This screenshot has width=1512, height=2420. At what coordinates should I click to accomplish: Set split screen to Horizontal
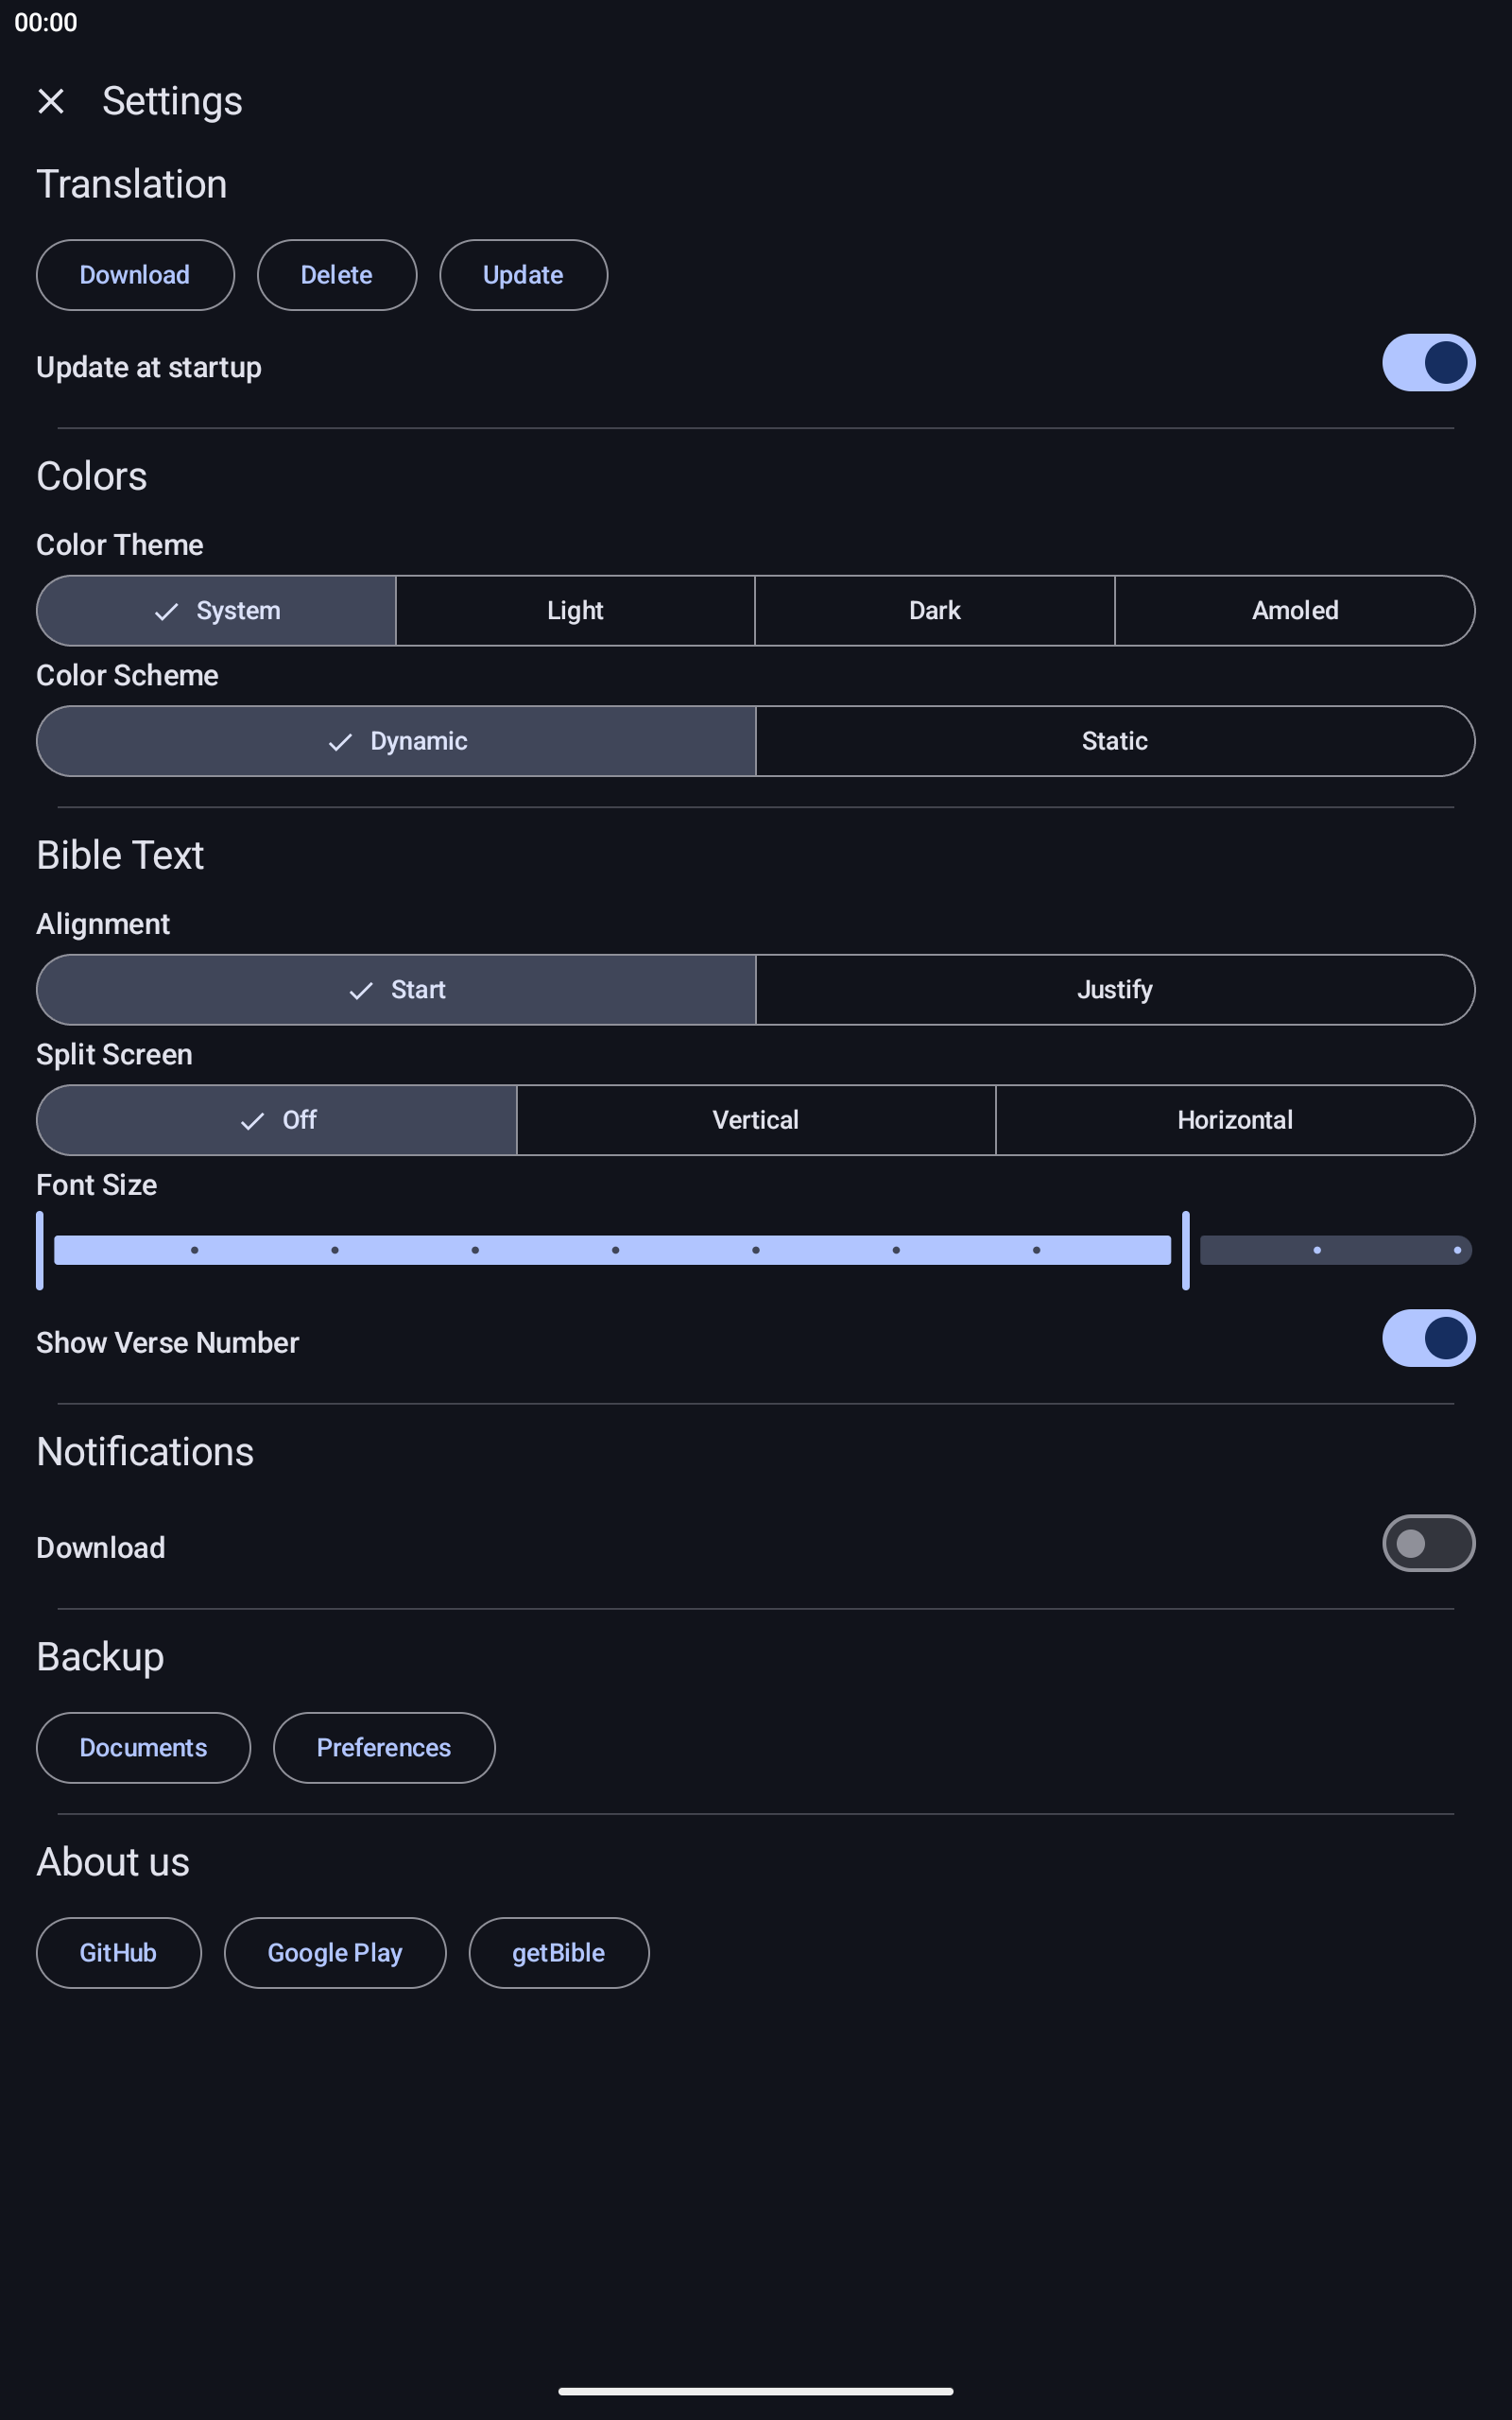(1235, 1120)
